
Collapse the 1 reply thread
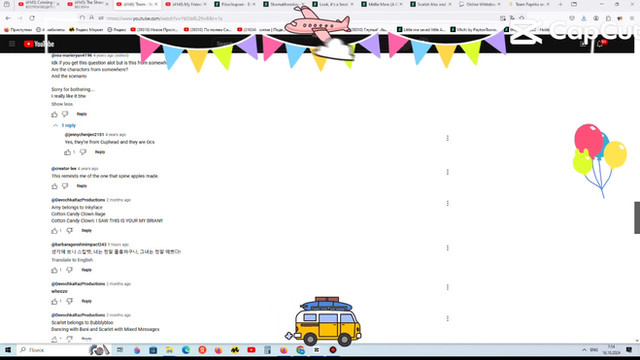tap(64, 125)
